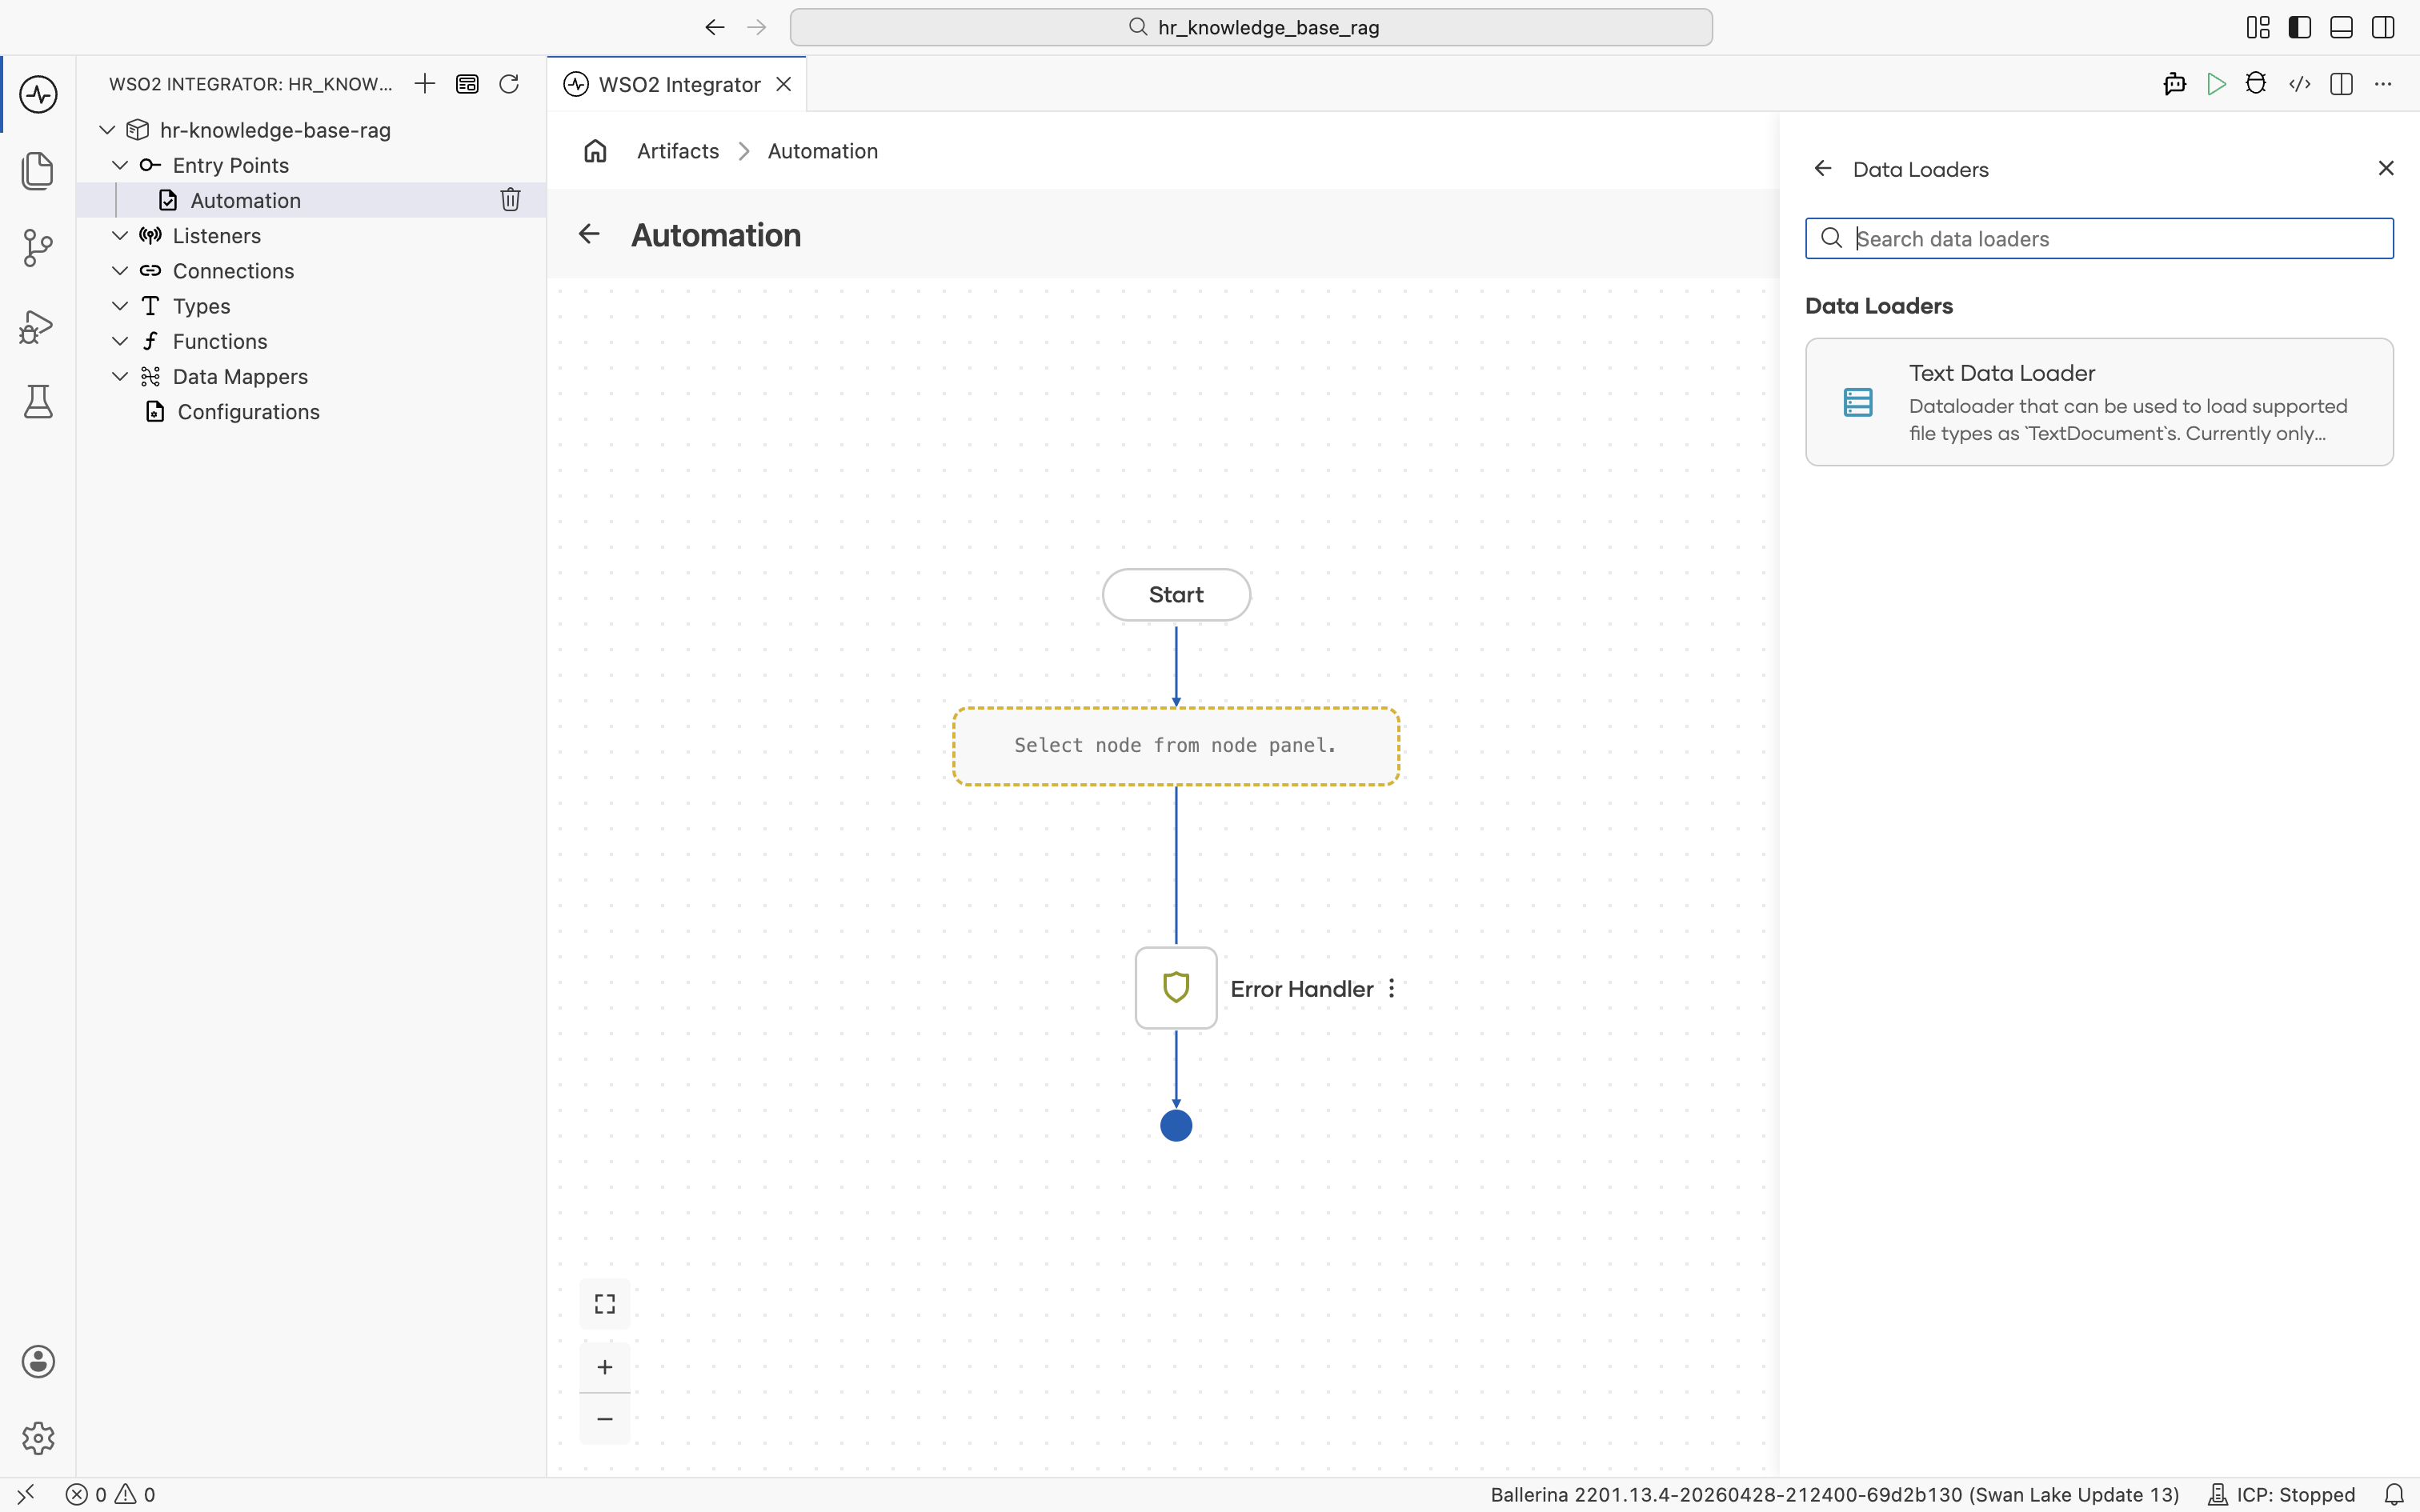Click the flow end node circle
The height and width of the screenshot is (1512, 2420).
[1176, 1126]
